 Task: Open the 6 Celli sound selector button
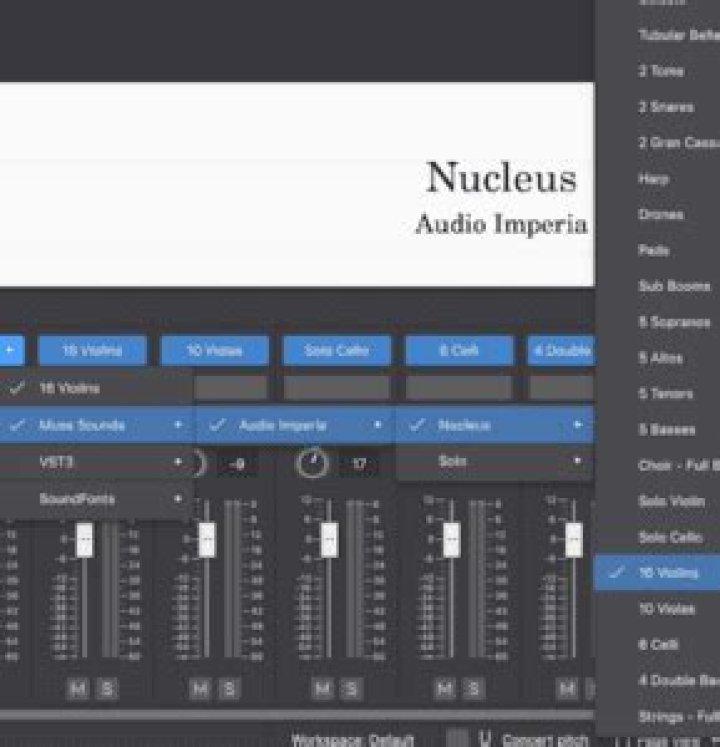point(459,350)
